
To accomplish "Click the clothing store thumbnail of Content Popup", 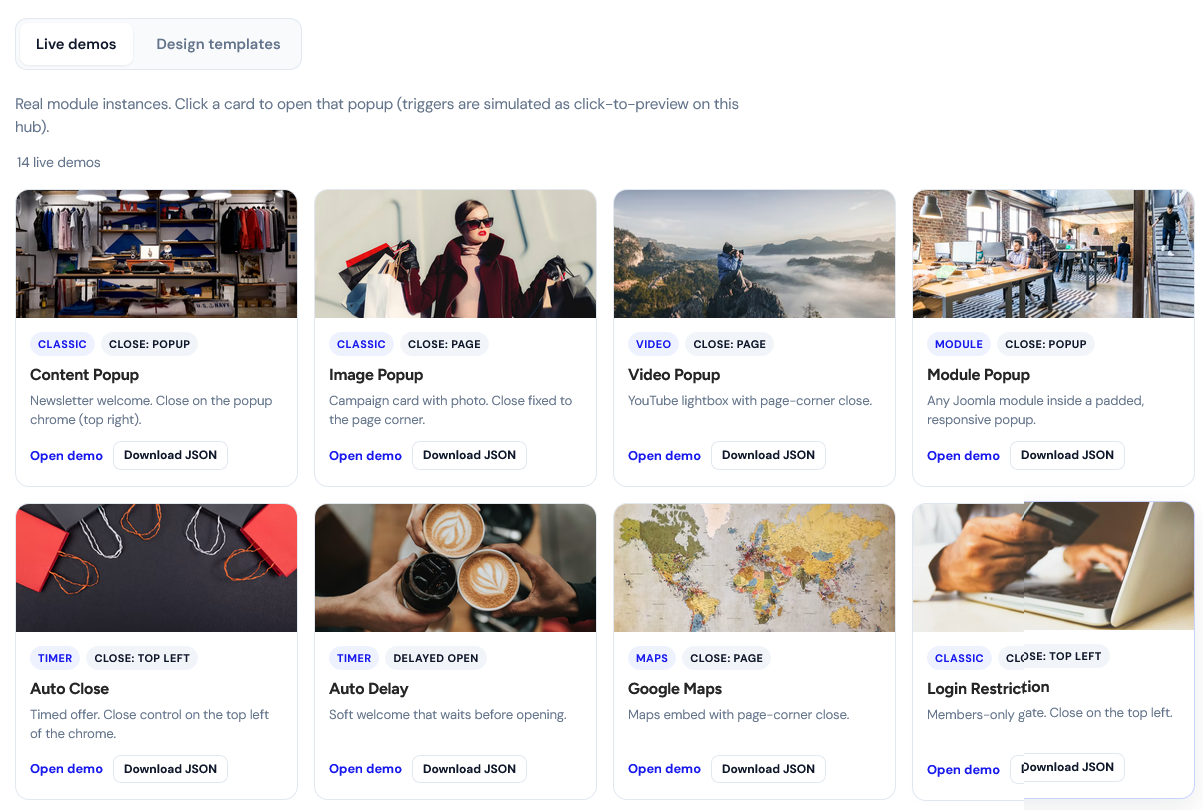I will pos(156,254).
